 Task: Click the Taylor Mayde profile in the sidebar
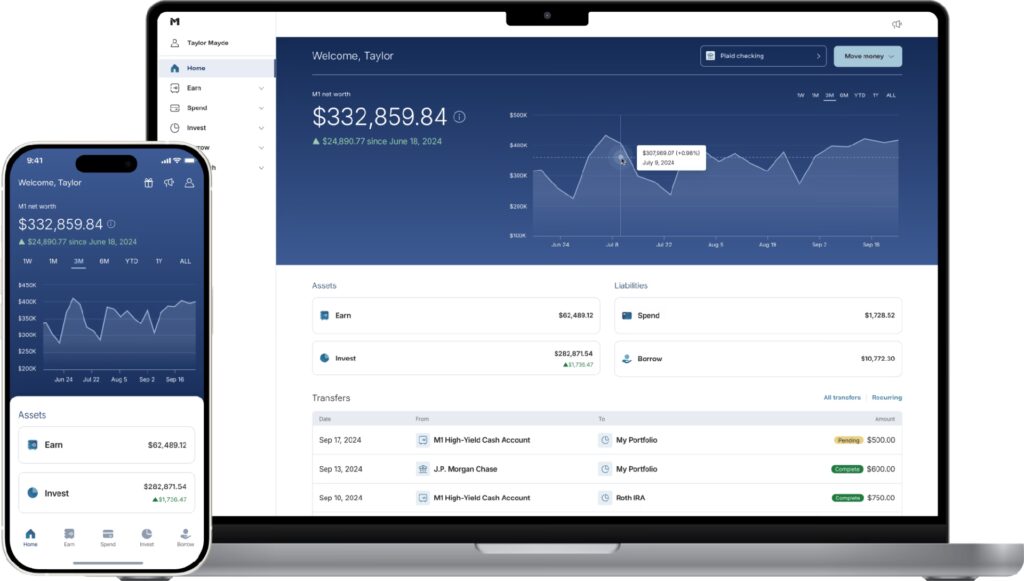(207, 43)
